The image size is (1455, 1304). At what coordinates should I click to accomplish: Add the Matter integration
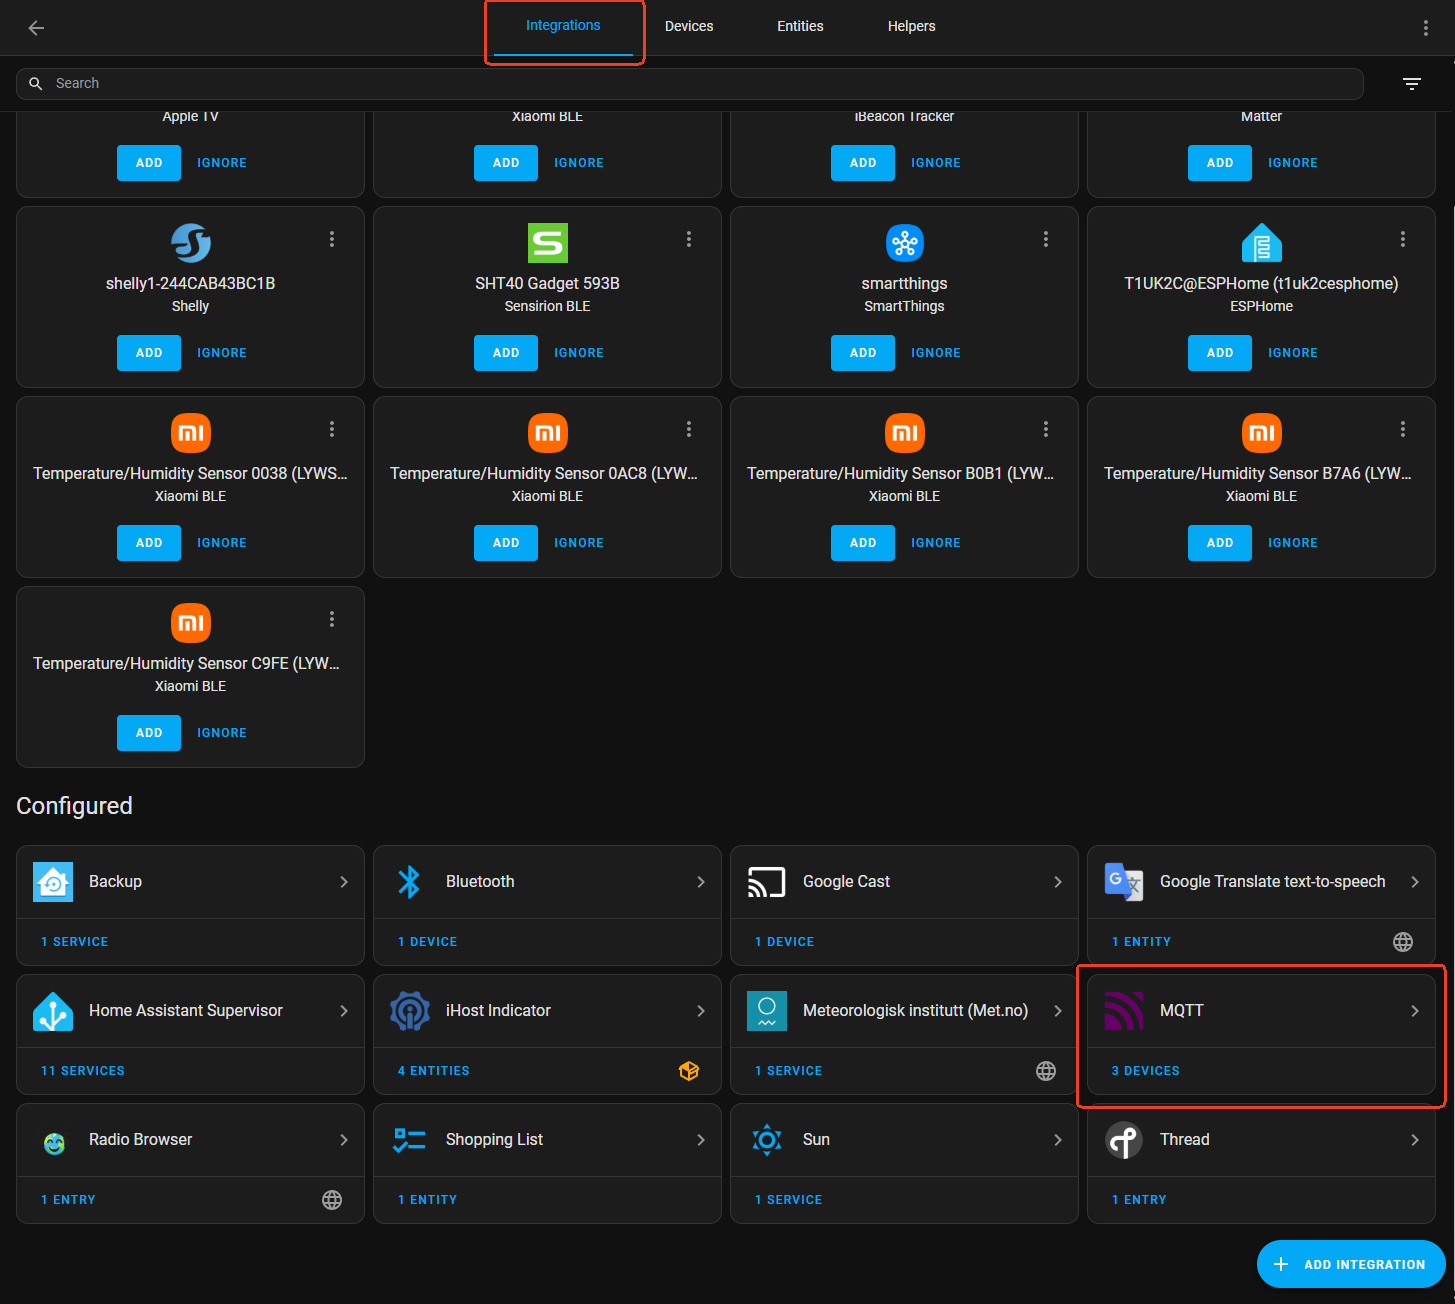click(1220, 163)
